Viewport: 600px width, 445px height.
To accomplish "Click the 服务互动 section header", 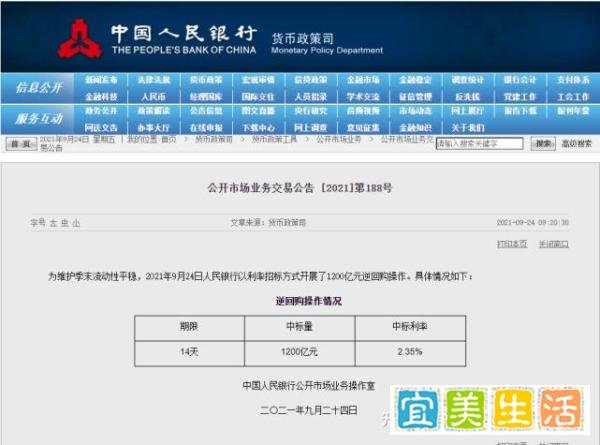I will (x=39, y=119).
